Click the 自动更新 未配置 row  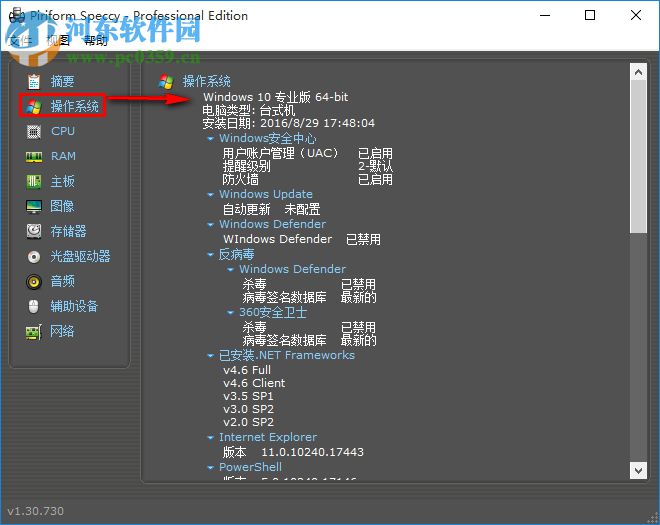click(271, 209)
